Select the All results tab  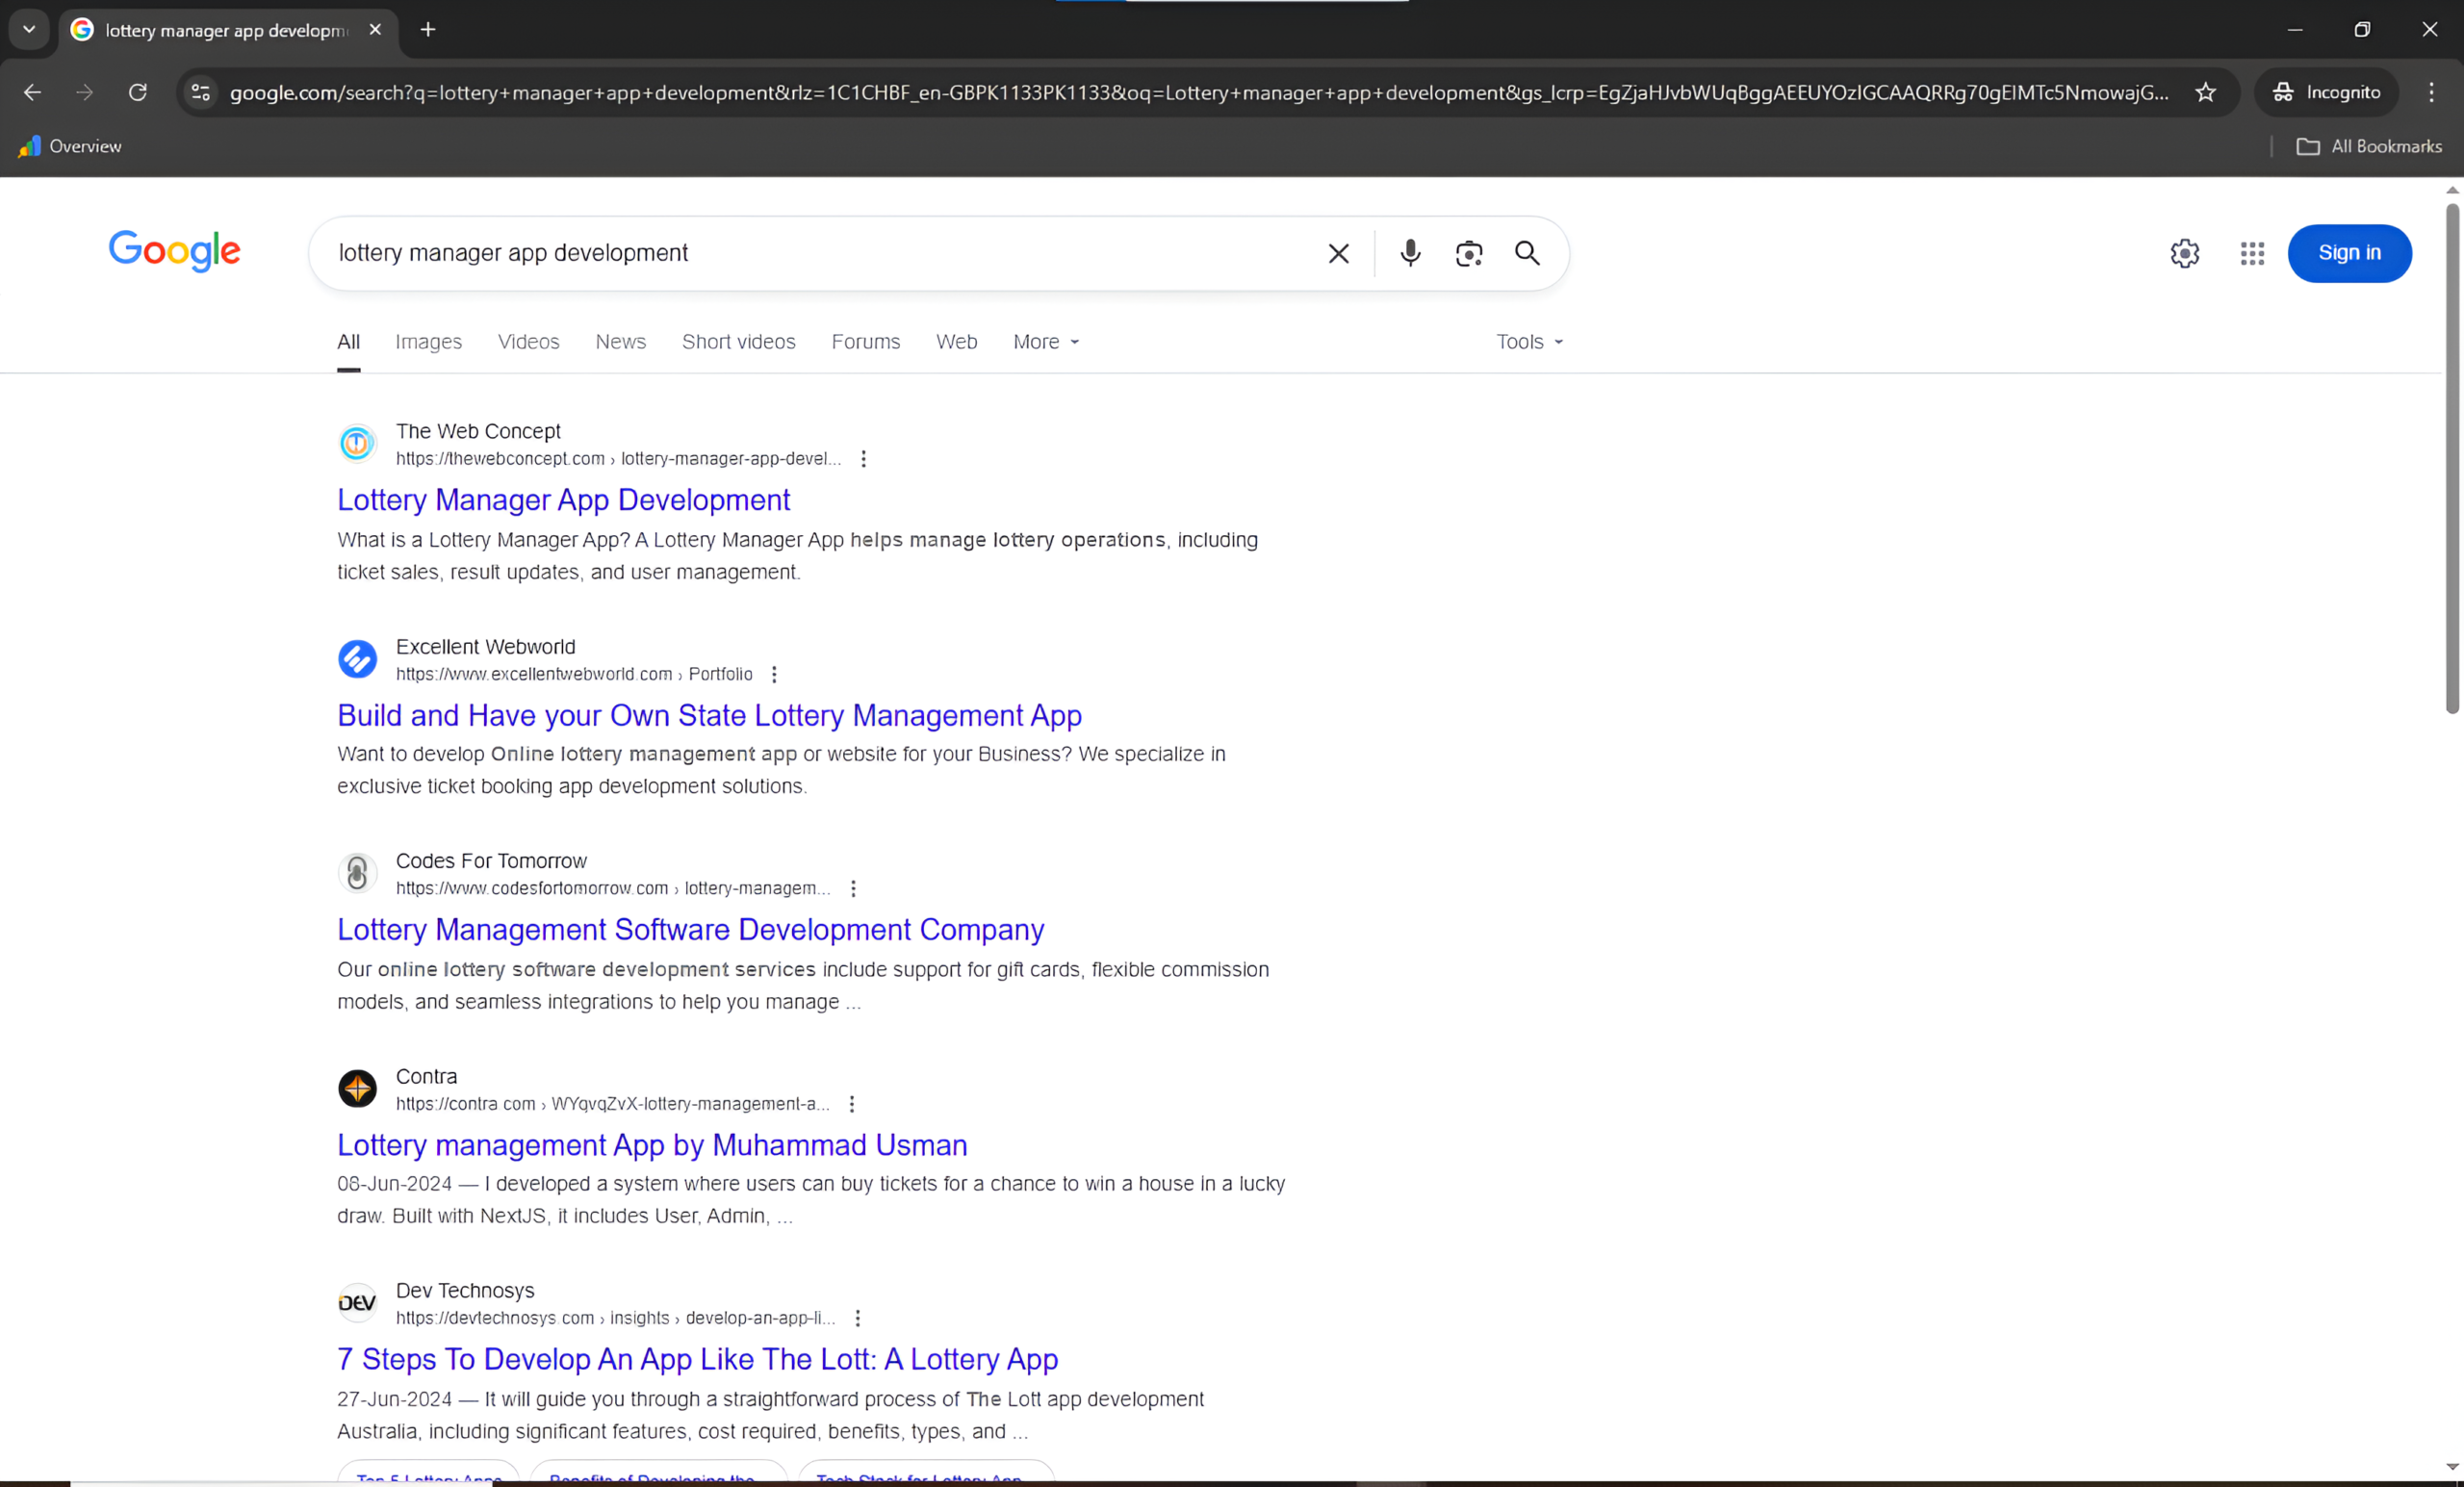coord(348,342)
